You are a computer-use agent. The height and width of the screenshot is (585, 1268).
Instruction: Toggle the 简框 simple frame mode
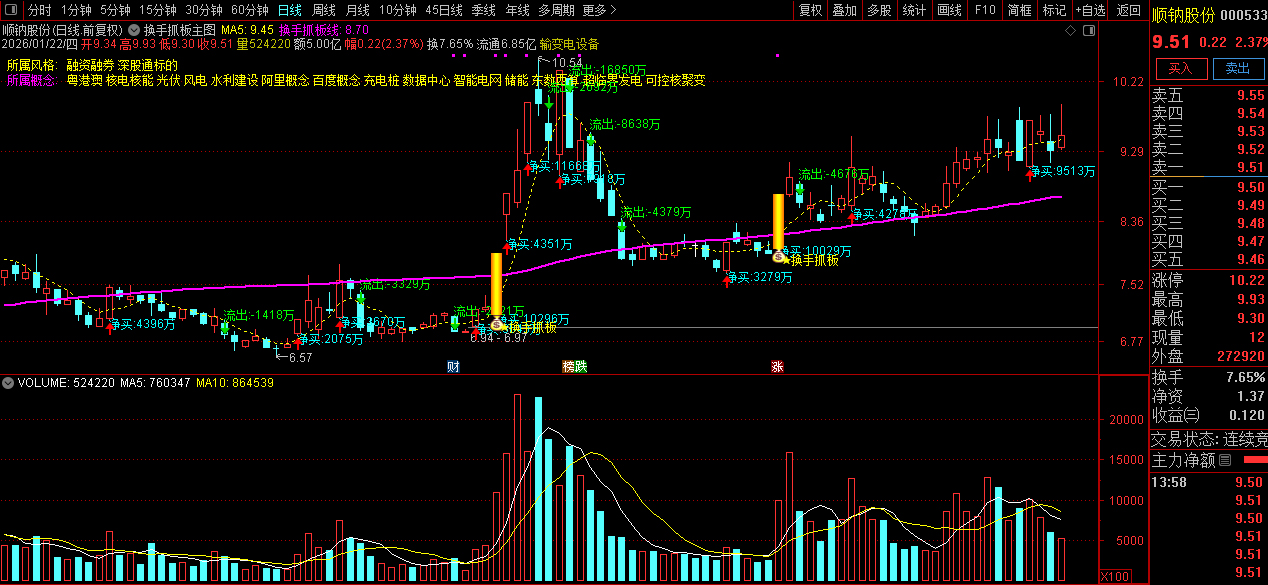pyautogui.click(x=1020, y=10)
